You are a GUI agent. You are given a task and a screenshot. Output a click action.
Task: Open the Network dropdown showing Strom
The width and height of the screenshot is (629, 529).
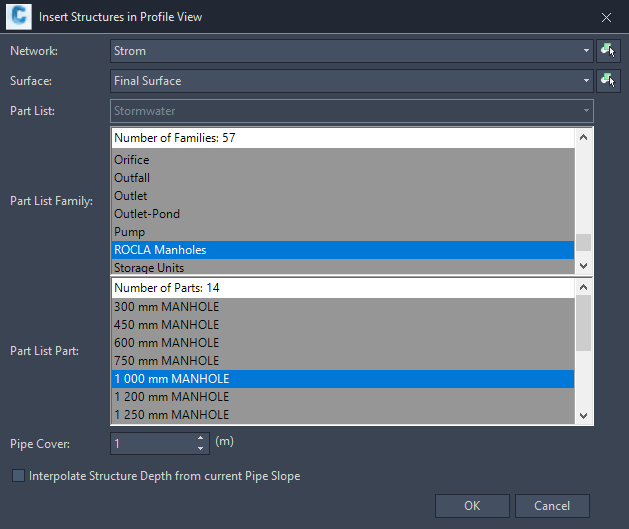tap(352, 51)
